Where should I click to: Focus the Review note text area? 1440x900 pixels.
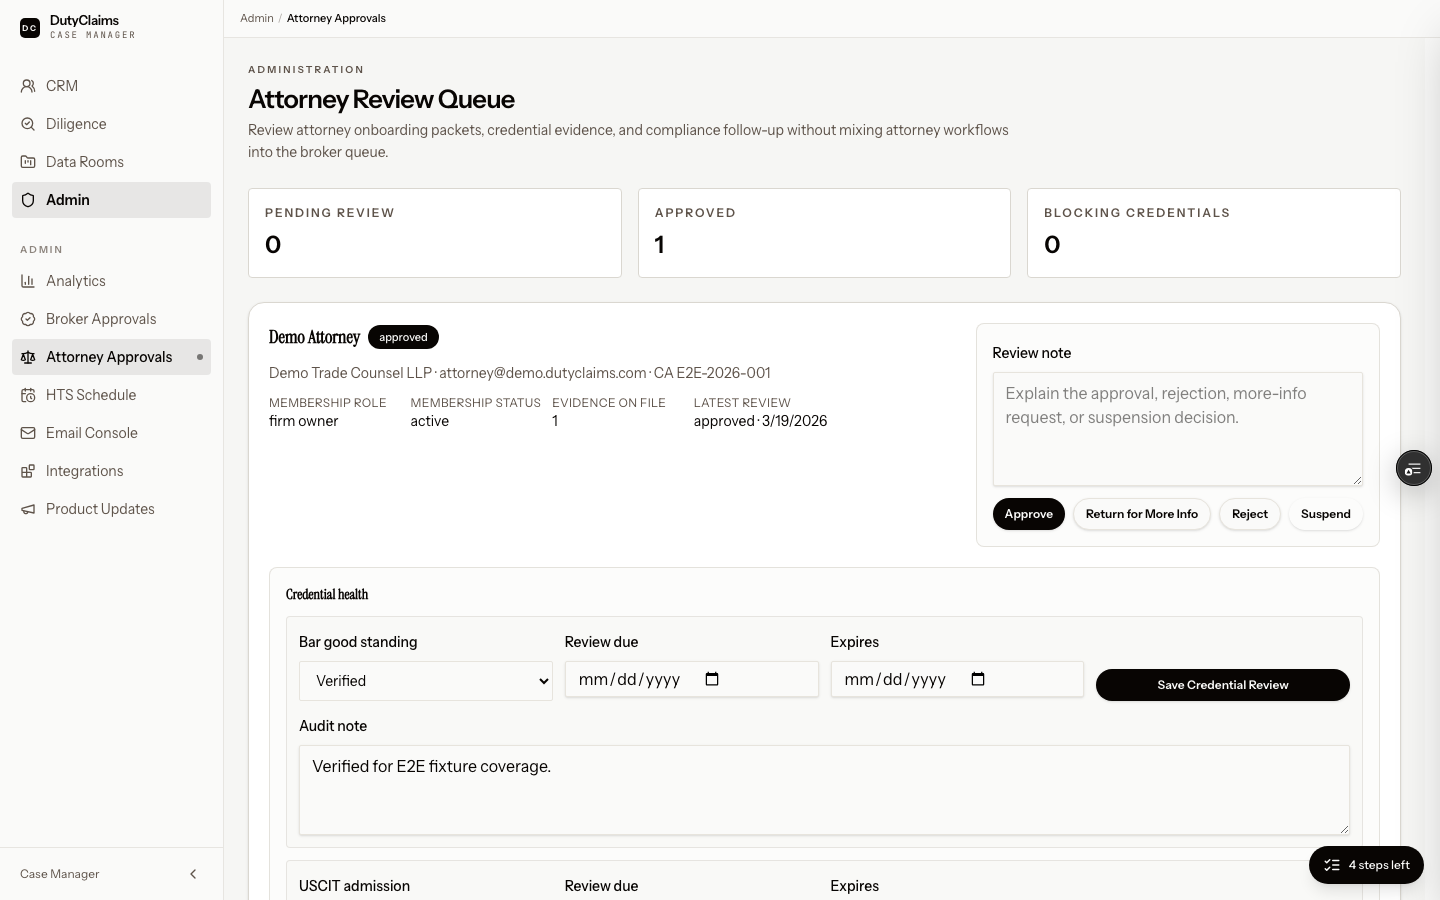click(1177, 429)
